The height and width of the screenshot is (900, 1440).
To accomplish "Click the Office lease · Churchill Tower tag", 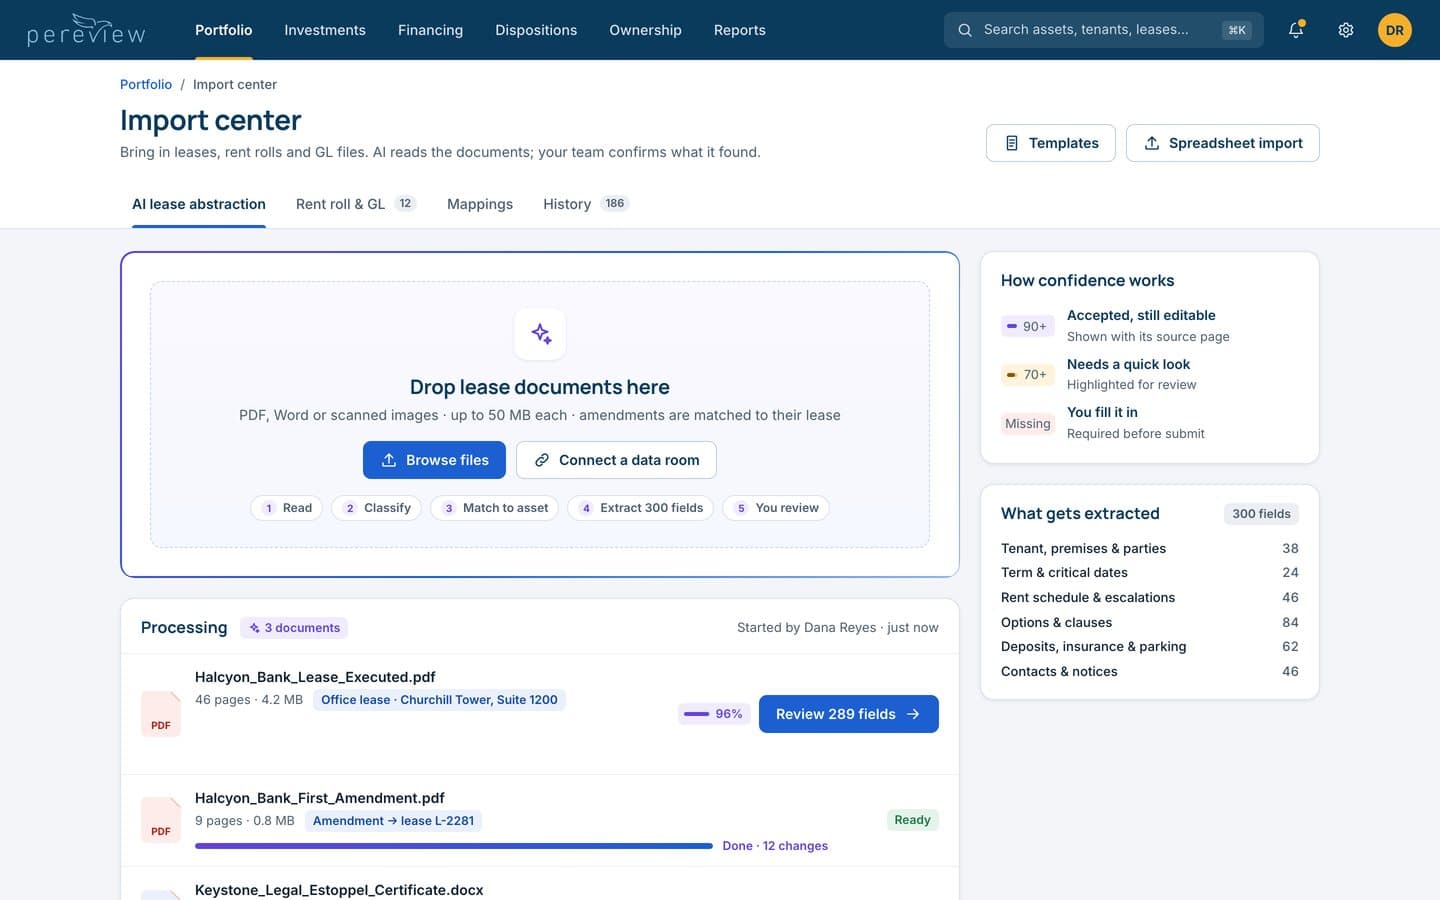I will [x=439, y=700].
